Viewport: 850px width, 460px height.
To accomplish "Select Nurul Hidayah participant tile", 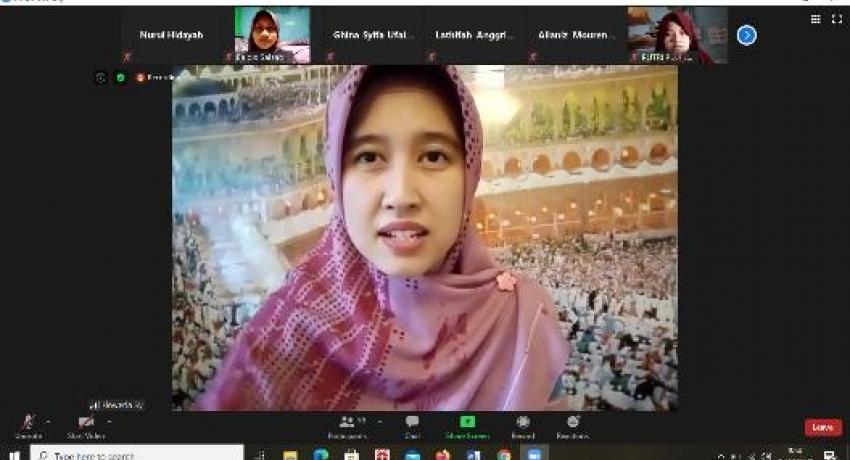I will click(x=171, y=35).
